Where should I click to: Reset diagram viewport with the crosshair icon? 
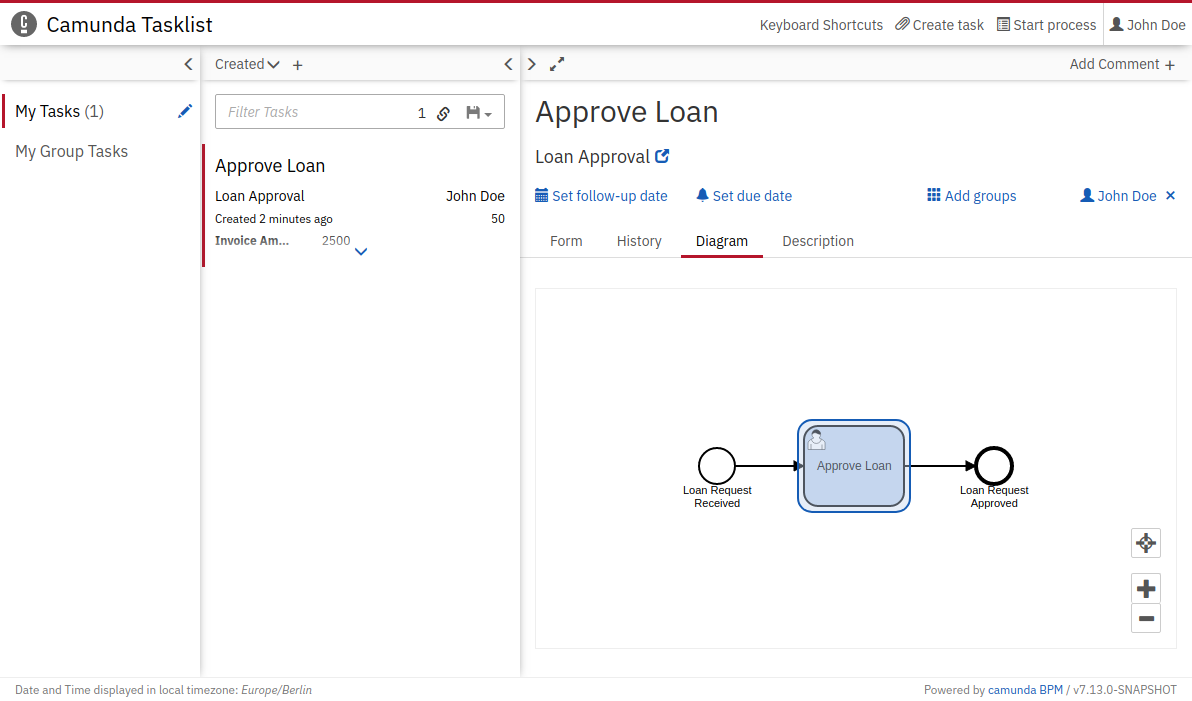(x=1146, y=543)
